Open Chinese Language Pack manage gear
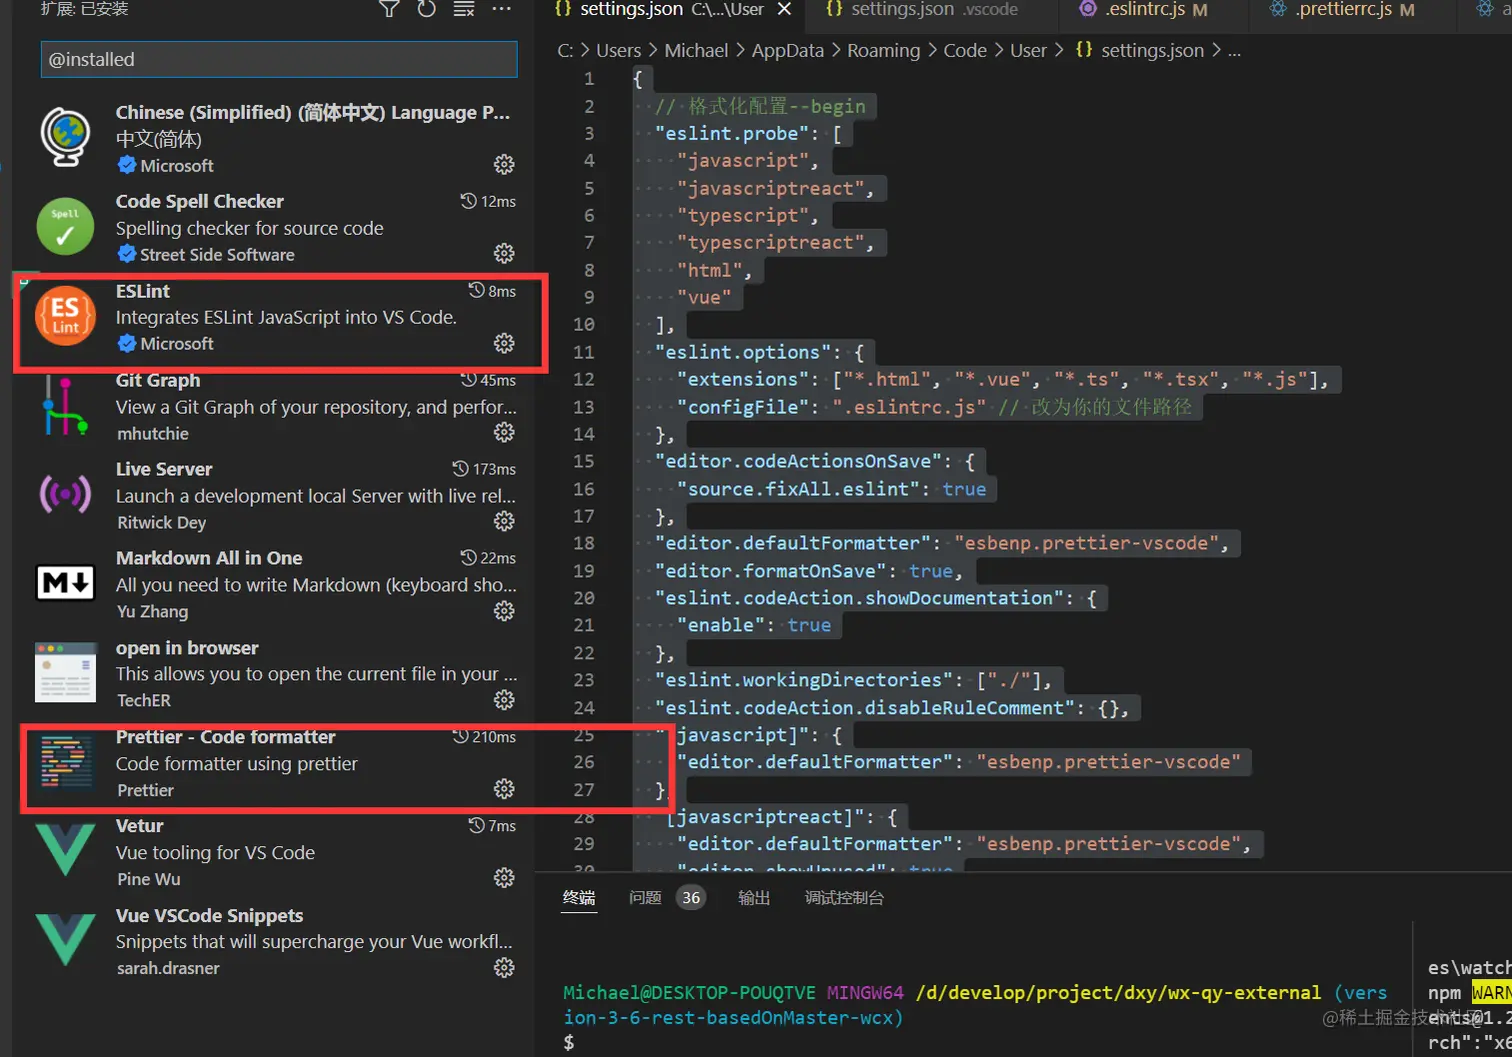This screenshot has height=1057, width=1512. 504,164
